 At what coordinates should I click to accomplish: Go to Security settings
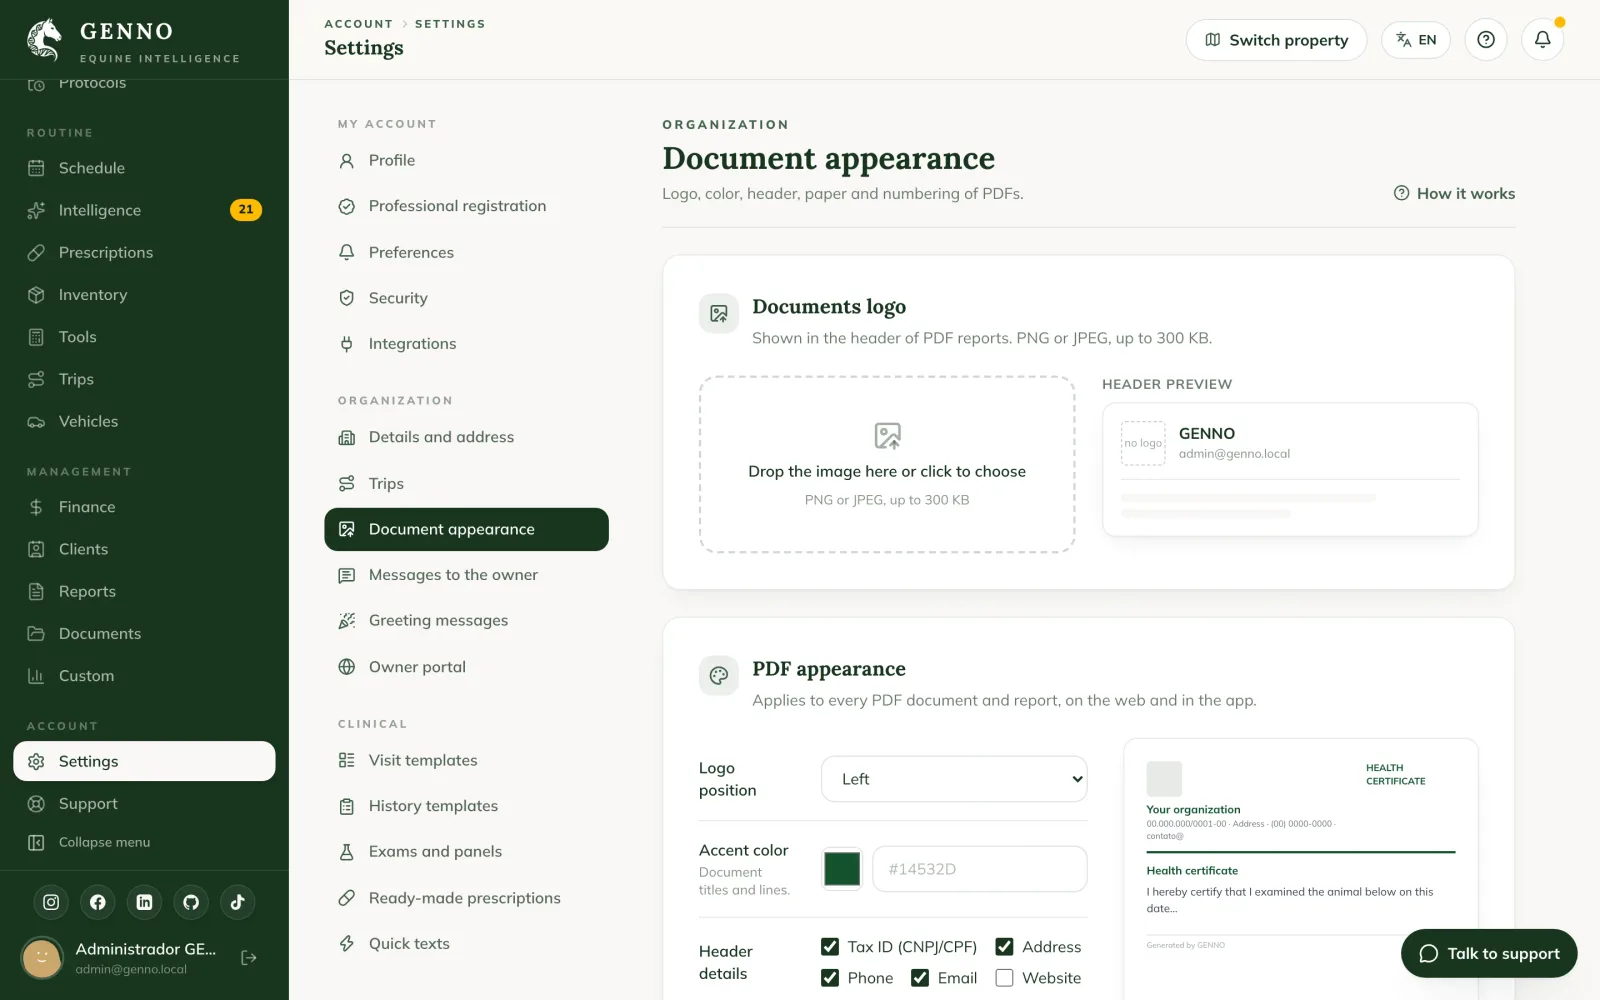(466, 298)
